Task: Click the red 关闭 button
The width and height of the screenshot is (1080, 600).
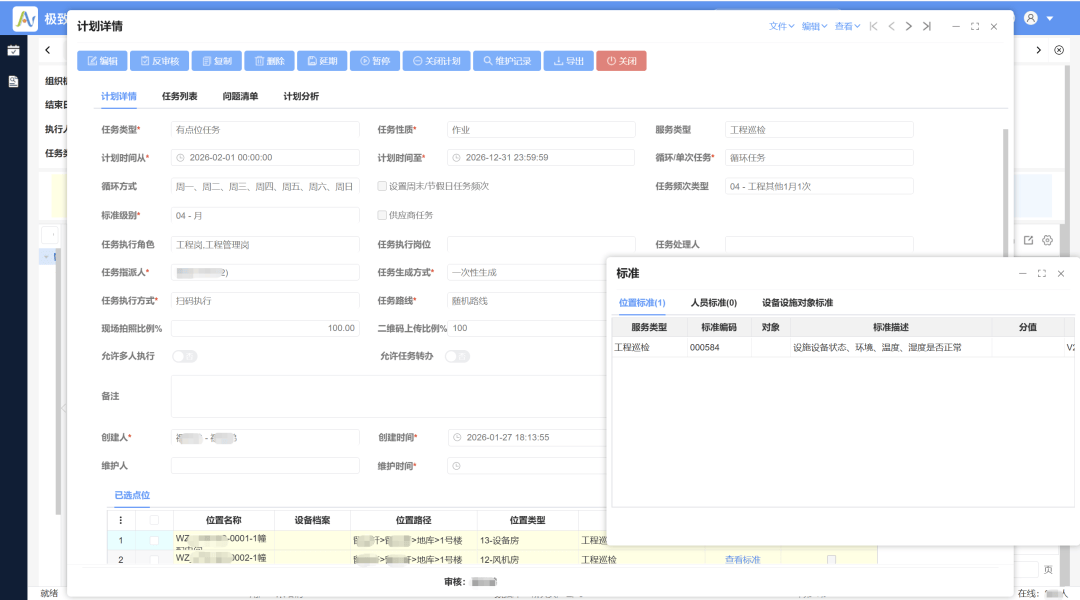Action: click(621, 61)
